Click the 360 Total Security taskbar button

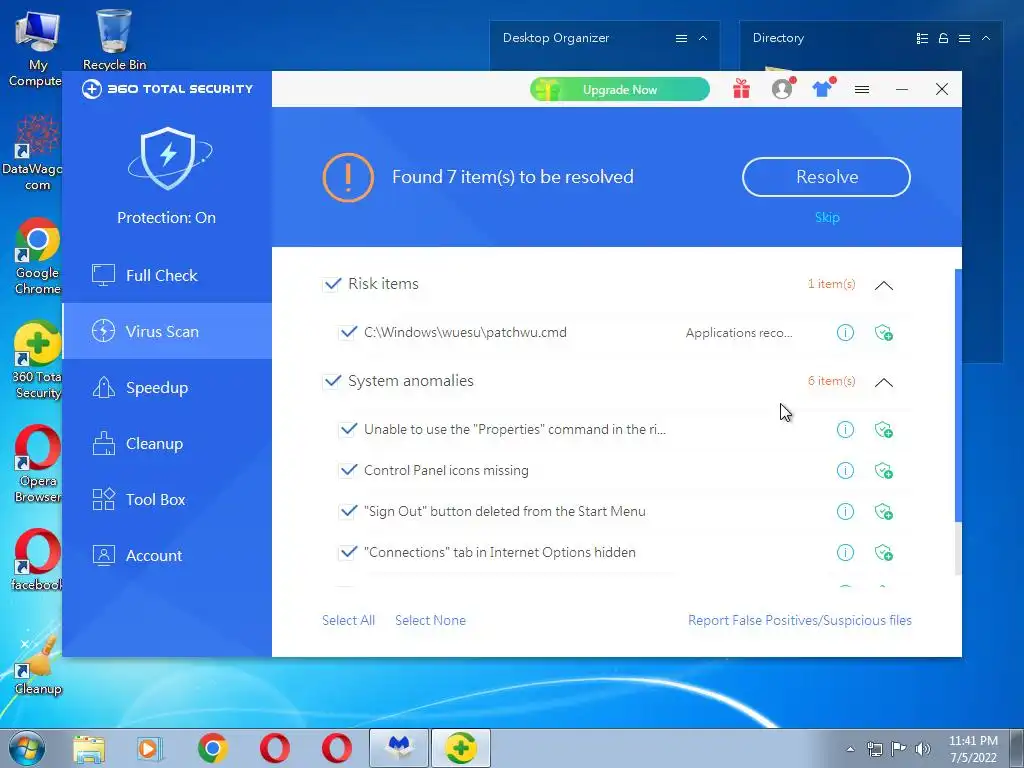(460, 748)
